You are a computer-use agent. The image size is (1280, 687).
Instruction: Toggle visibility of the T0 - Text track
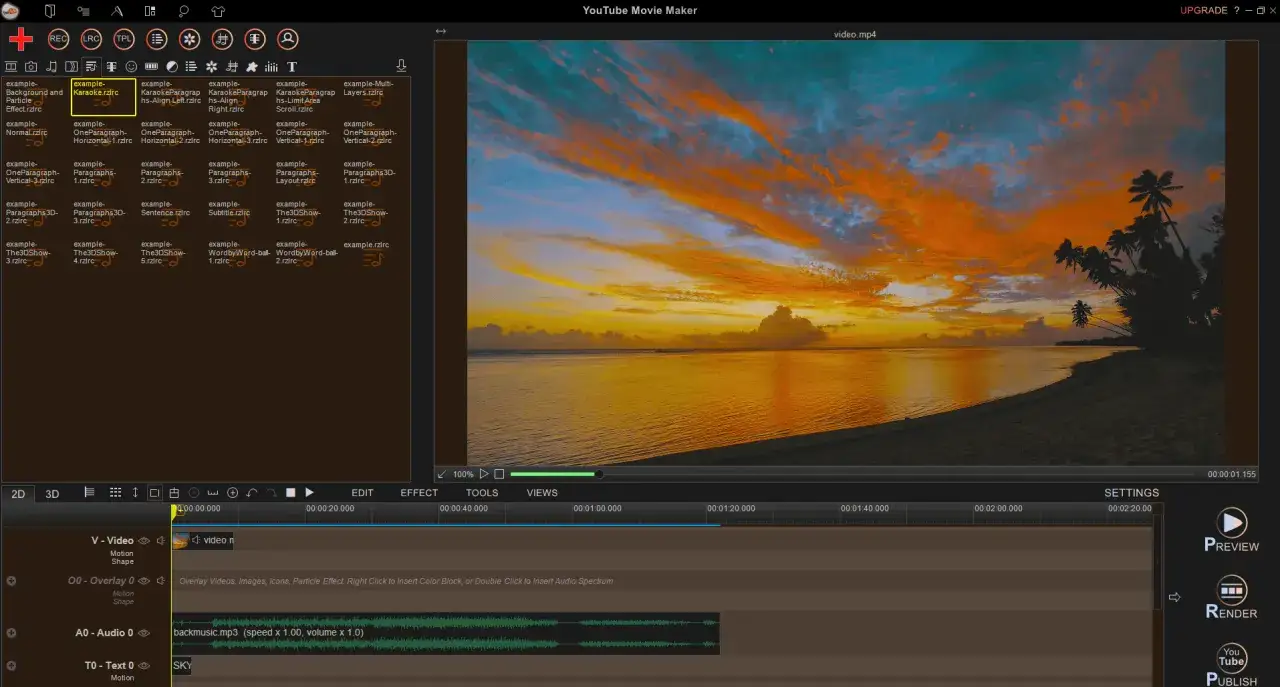(x=145, y=665)
